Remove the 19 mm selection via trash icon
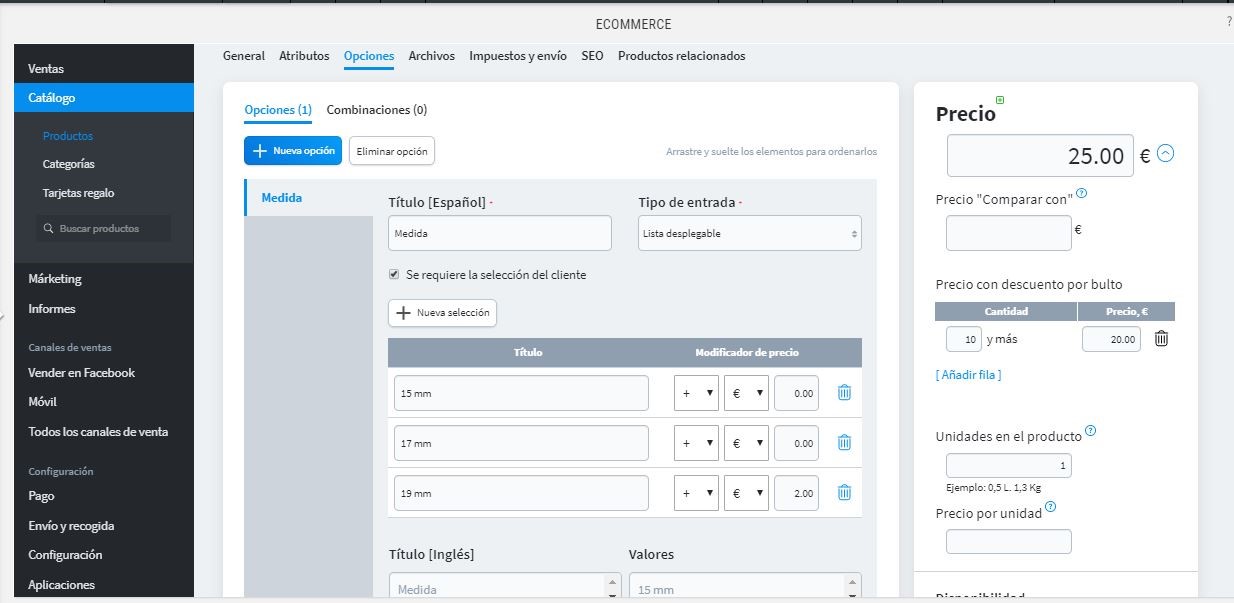Image resolution: width=1234 pixels, height=603 pixels. (x=844, y=492)
